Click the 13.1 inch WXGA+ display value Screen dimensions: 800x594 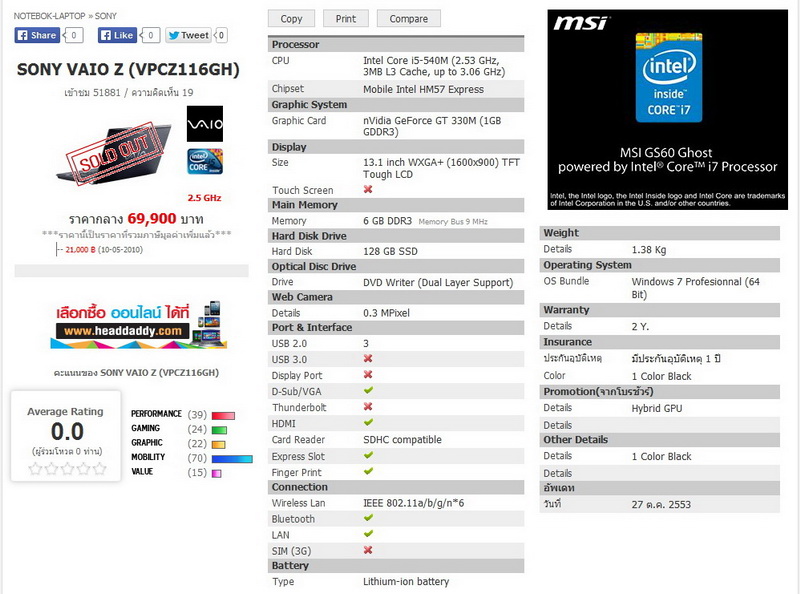coord(441,168)
